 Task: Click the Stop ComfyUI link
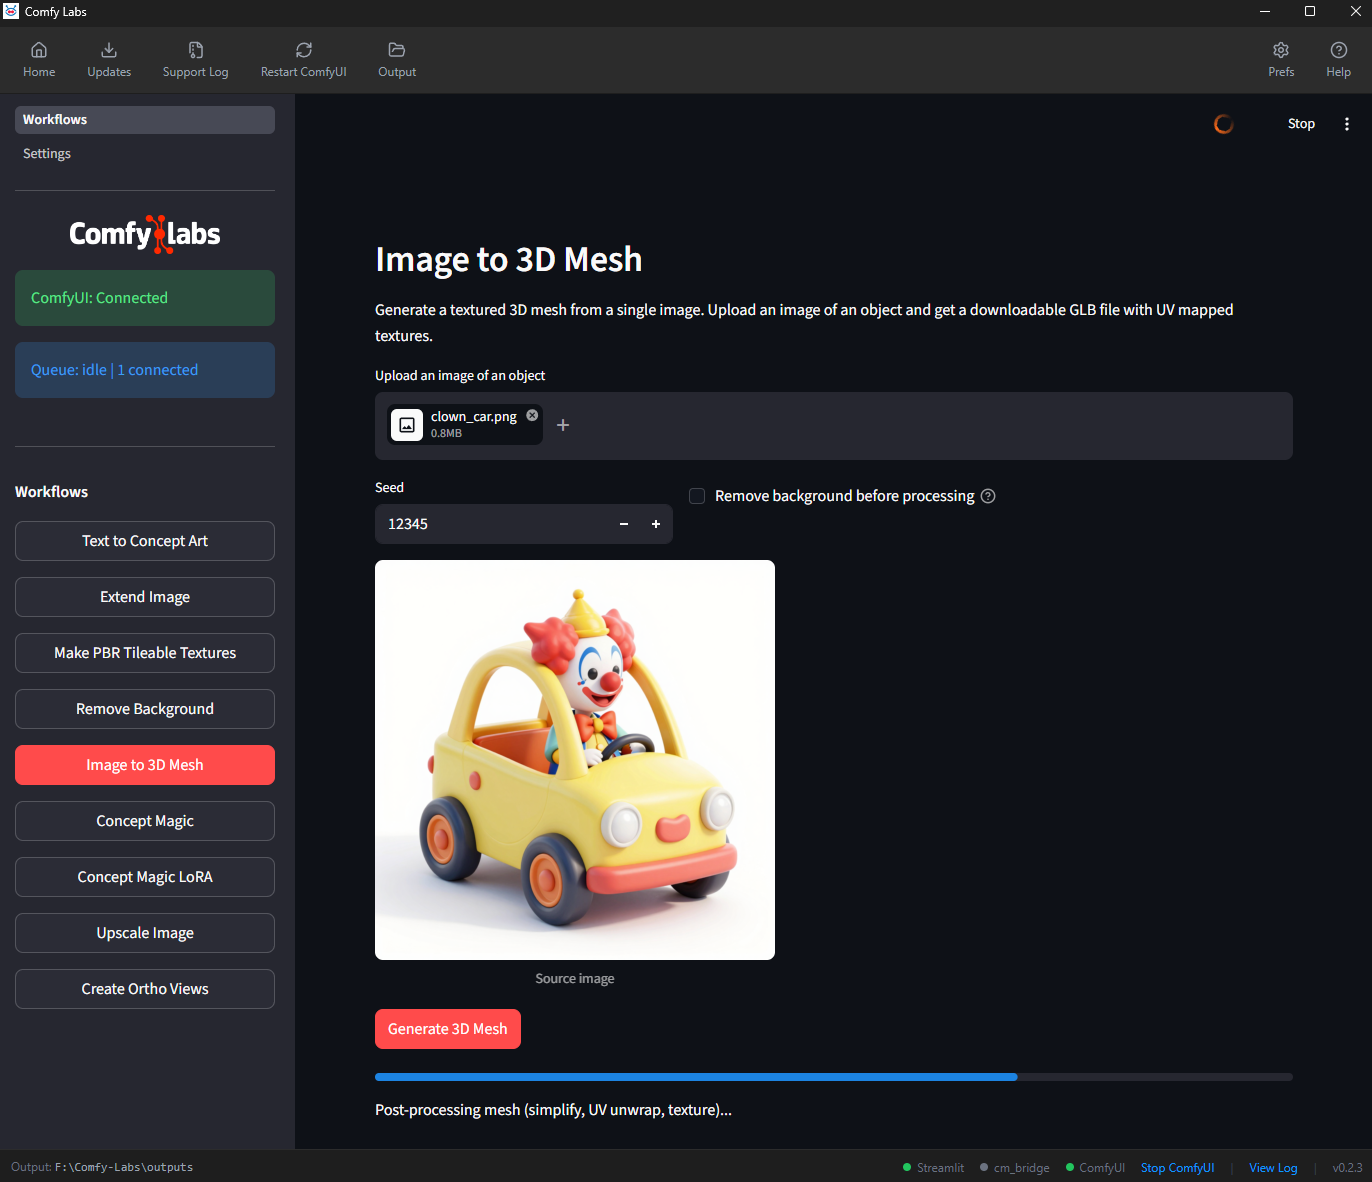click(x=1177, y=1168)
